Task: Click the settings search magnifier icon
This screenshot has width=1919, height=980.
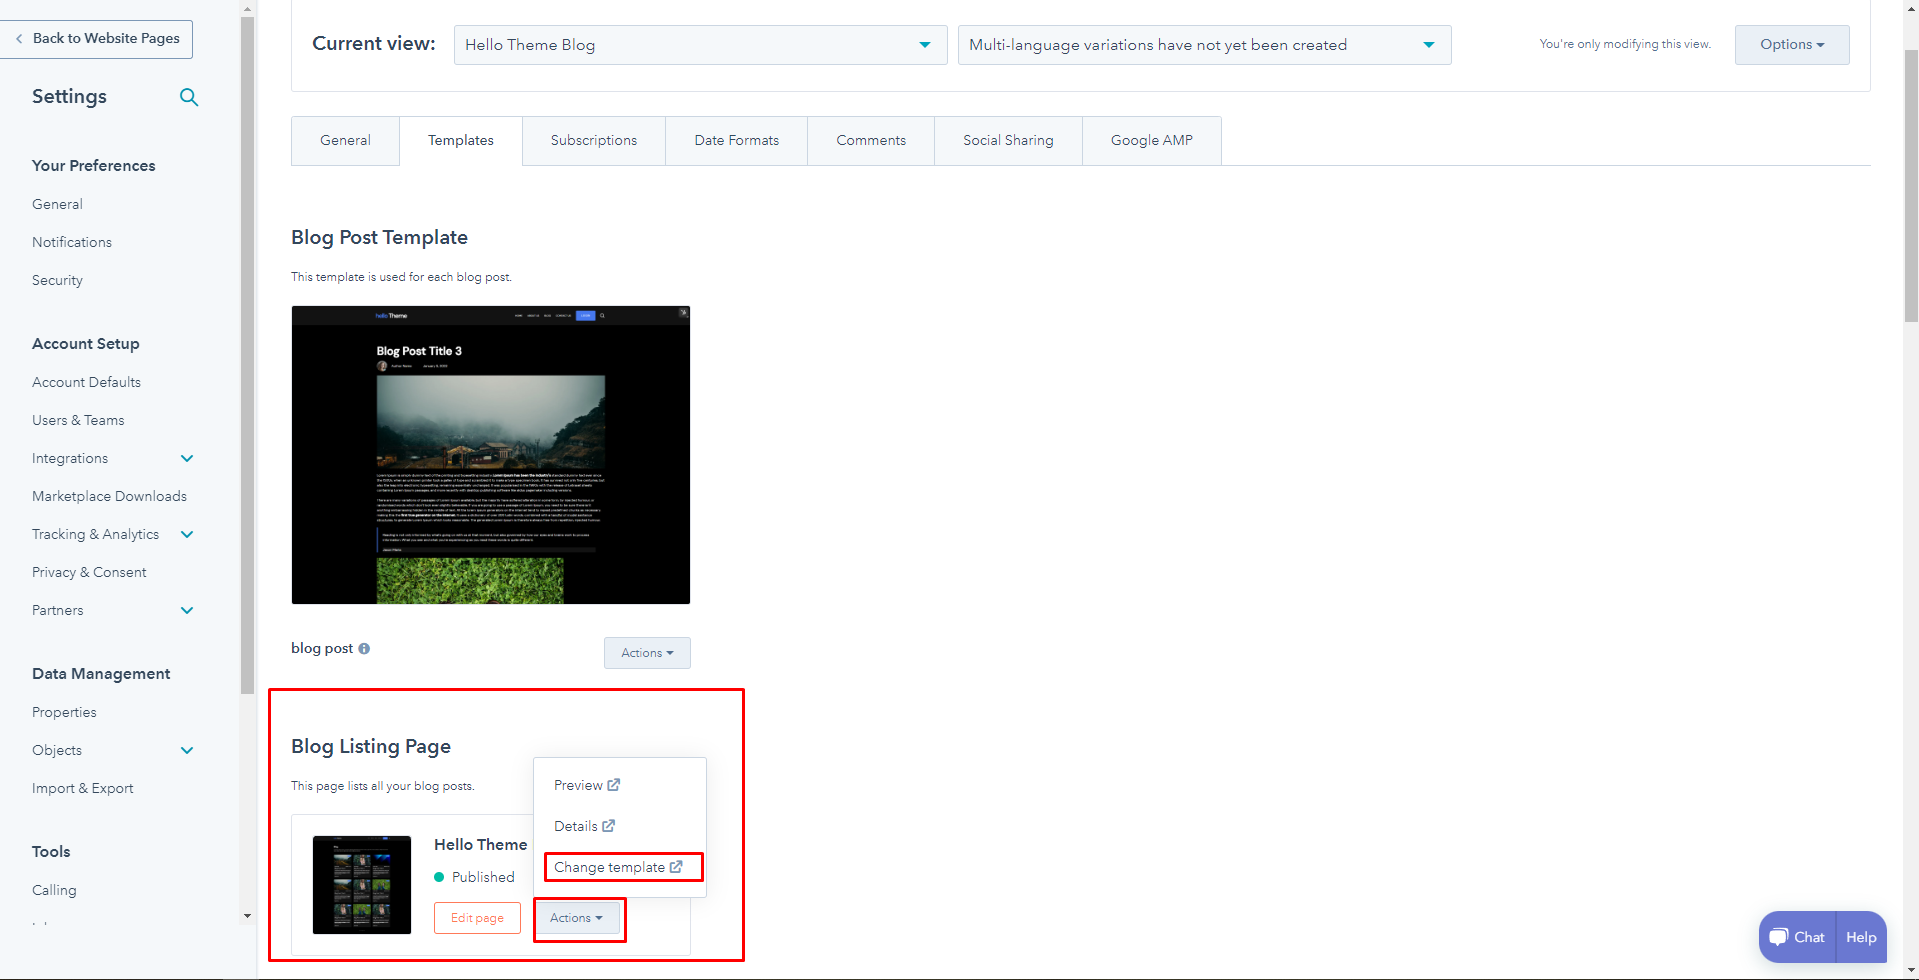Action: [x=188, y=97]
